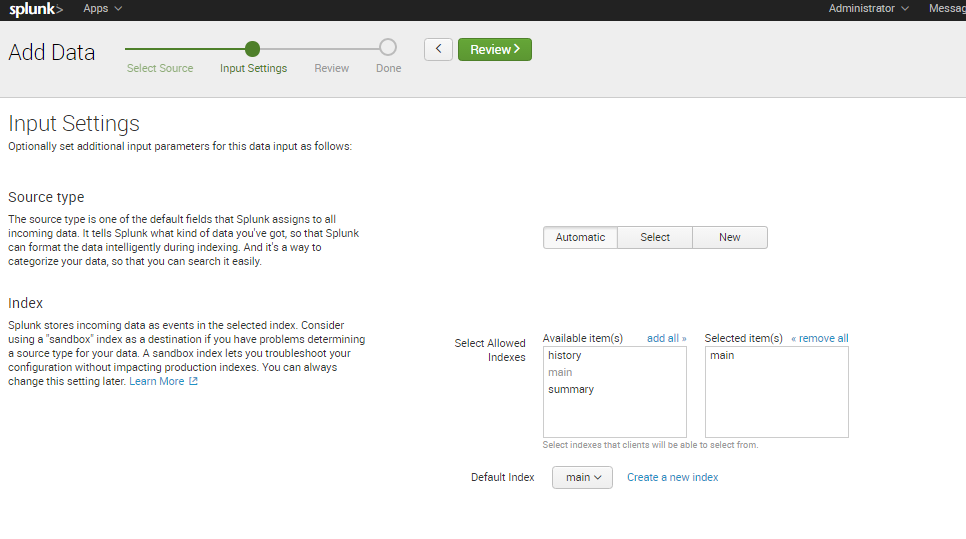Choose the New source type option
This screenshot has width=966, height=539.
pos(730,237)
